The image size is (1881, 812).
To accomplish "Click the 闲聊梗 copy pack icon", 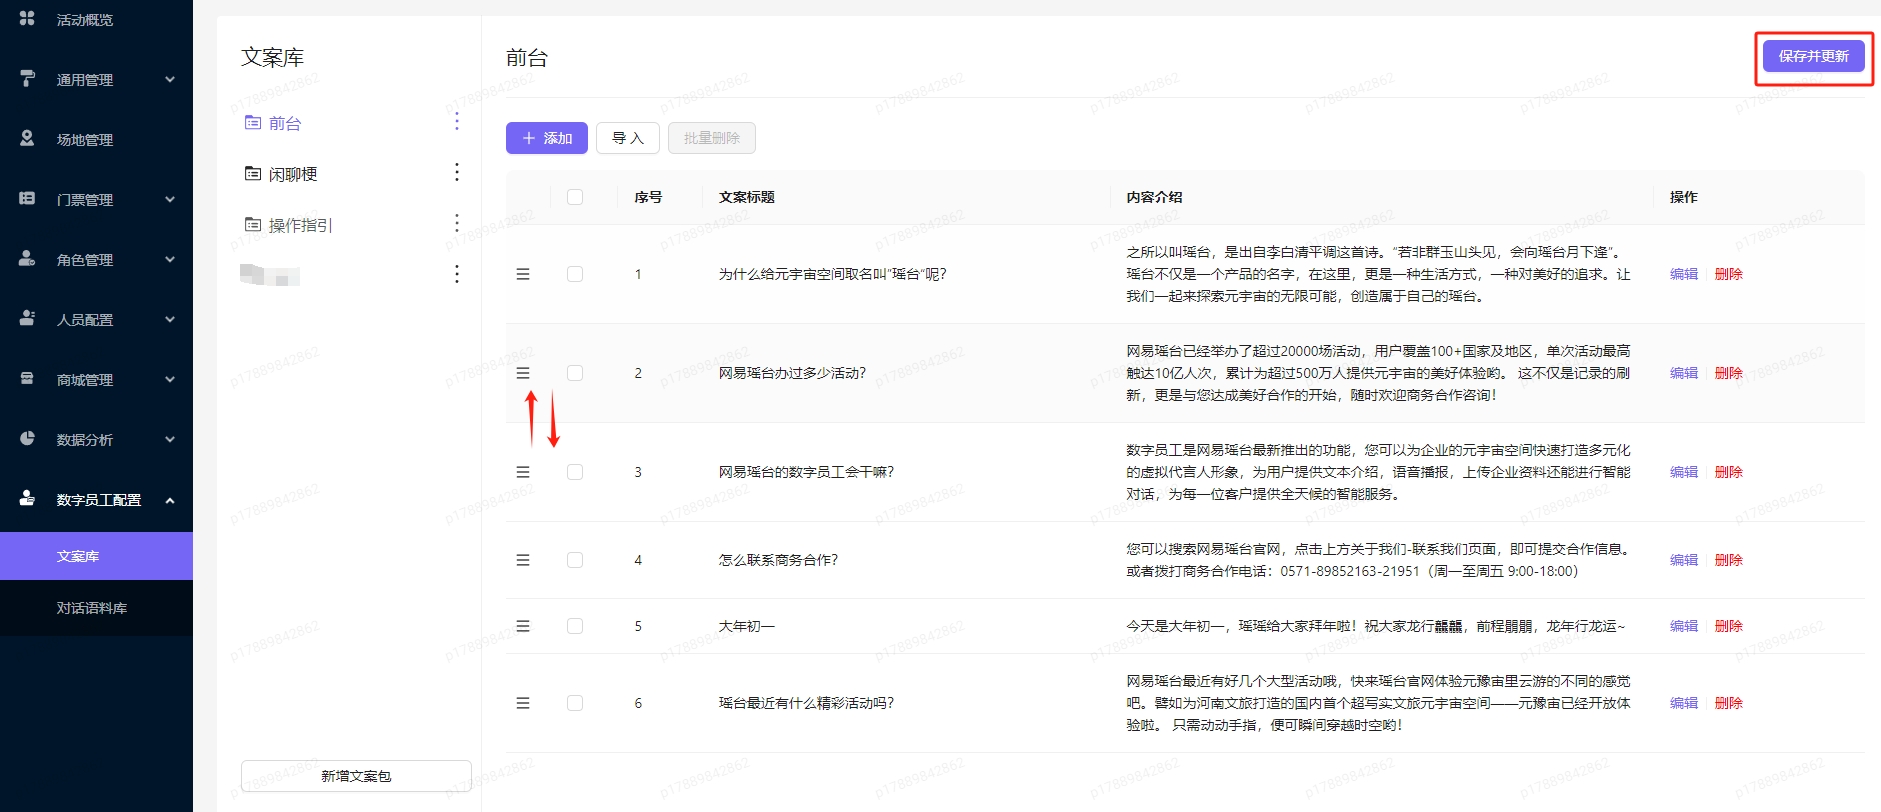I will tap(253, 173).
